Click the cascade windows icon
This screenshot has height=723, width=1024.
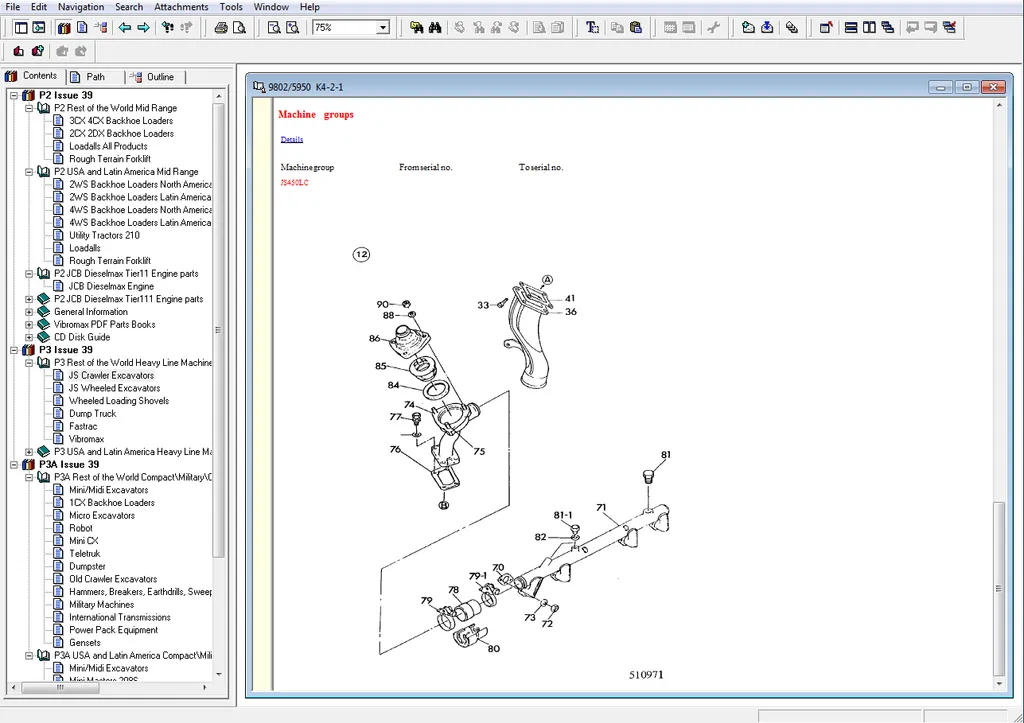coord(888,27)
